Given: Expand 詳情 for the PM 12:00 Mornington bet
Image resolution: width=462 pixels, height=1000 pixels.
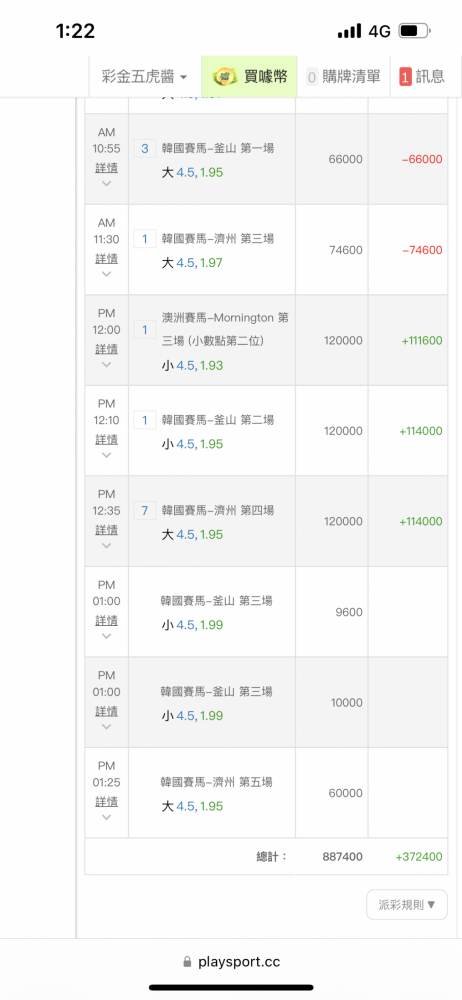Looking at the screenshot, I should click(x=107, y=349).
